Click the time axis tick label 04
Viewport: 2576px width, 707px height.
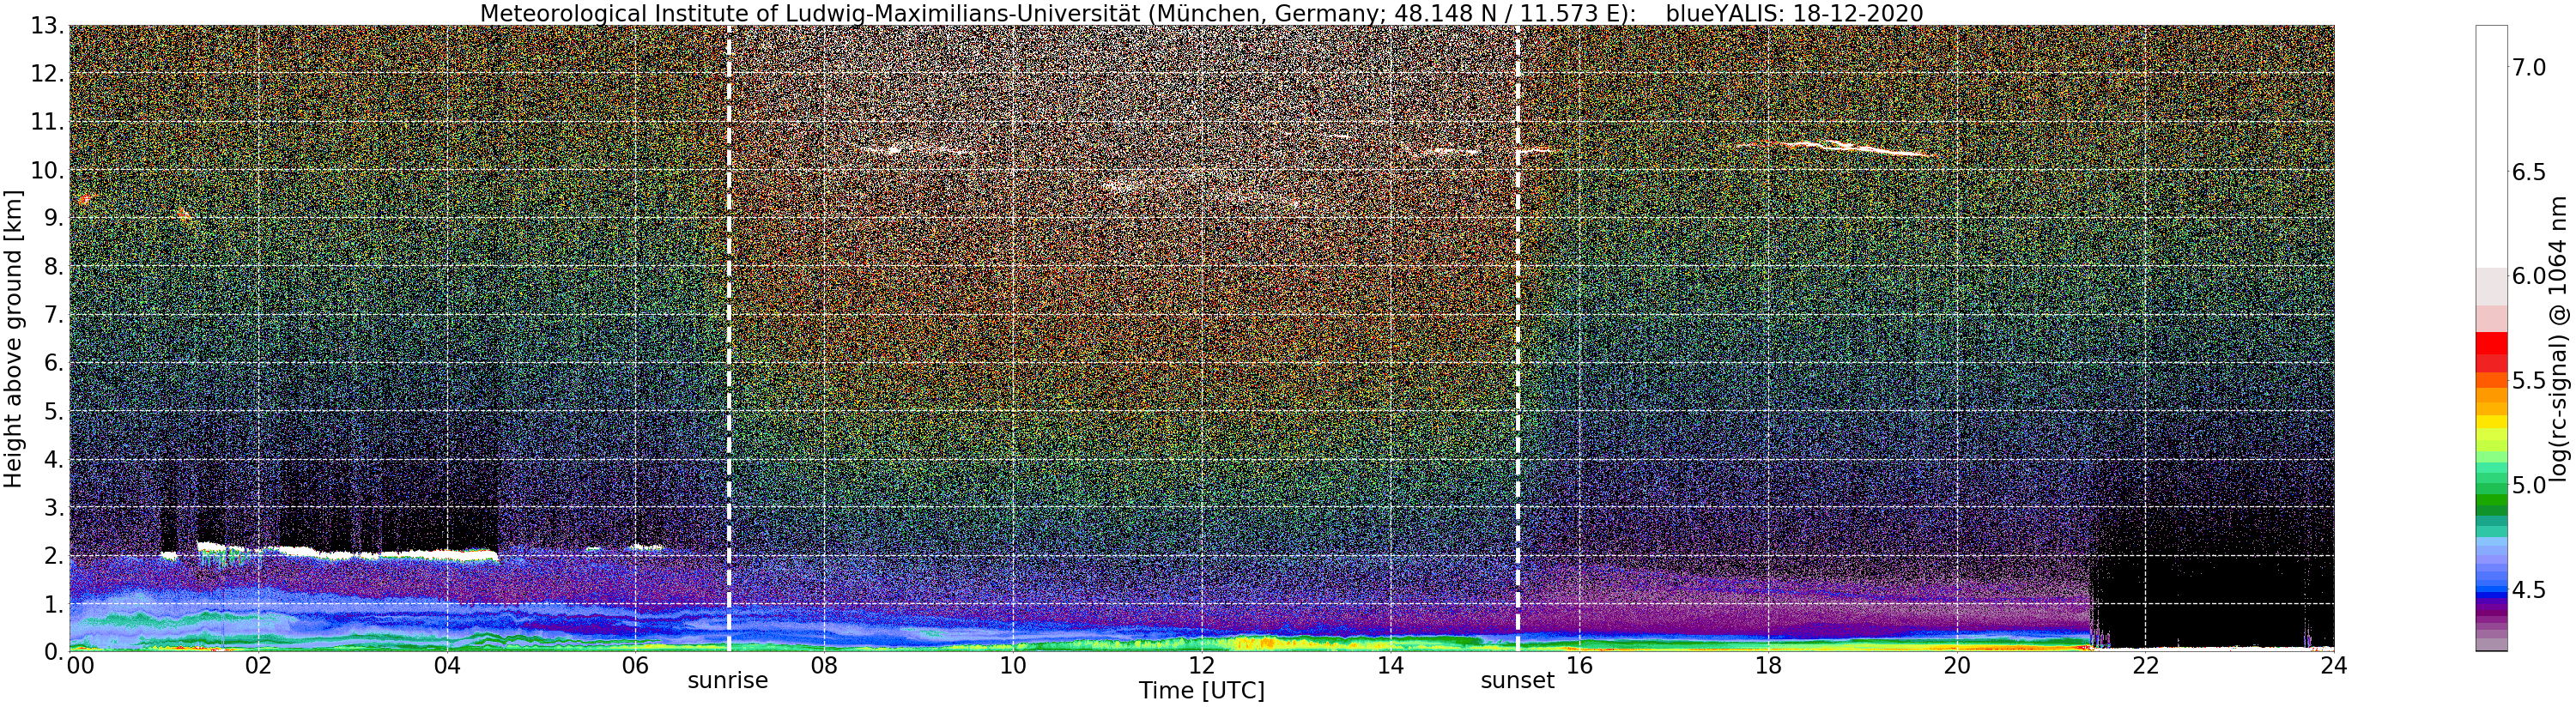(447, 665)
